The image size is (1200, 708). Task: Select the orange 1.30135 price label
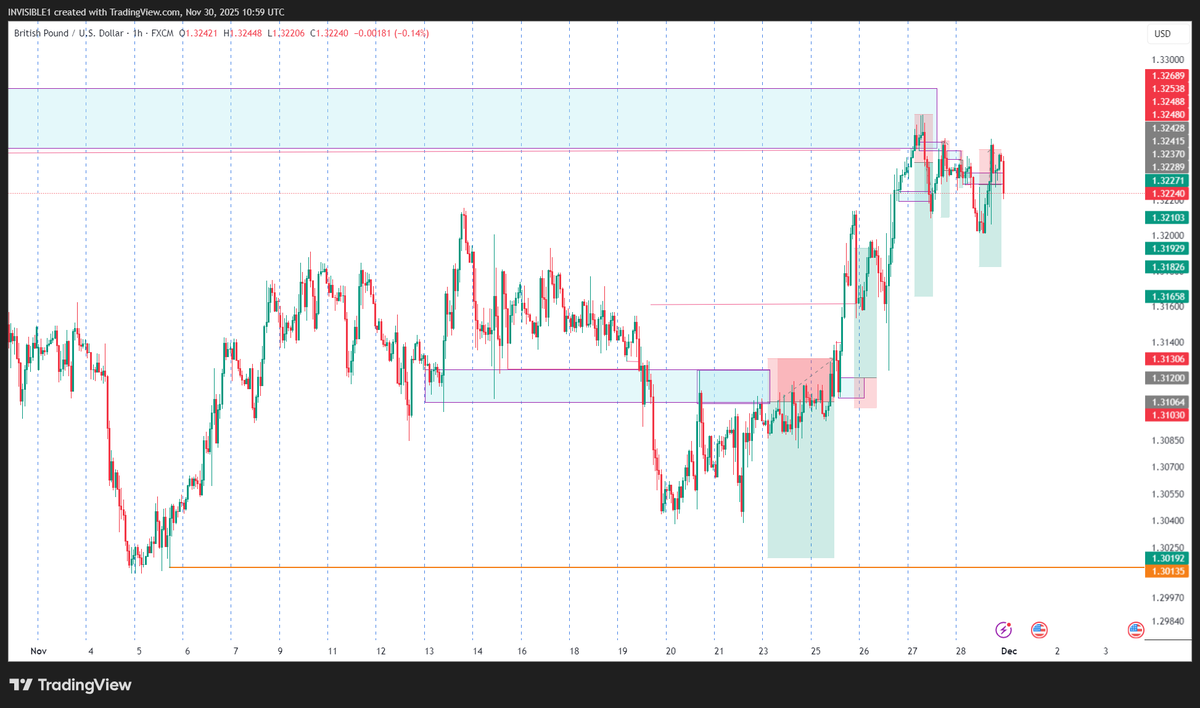[x=1168, y=571]
